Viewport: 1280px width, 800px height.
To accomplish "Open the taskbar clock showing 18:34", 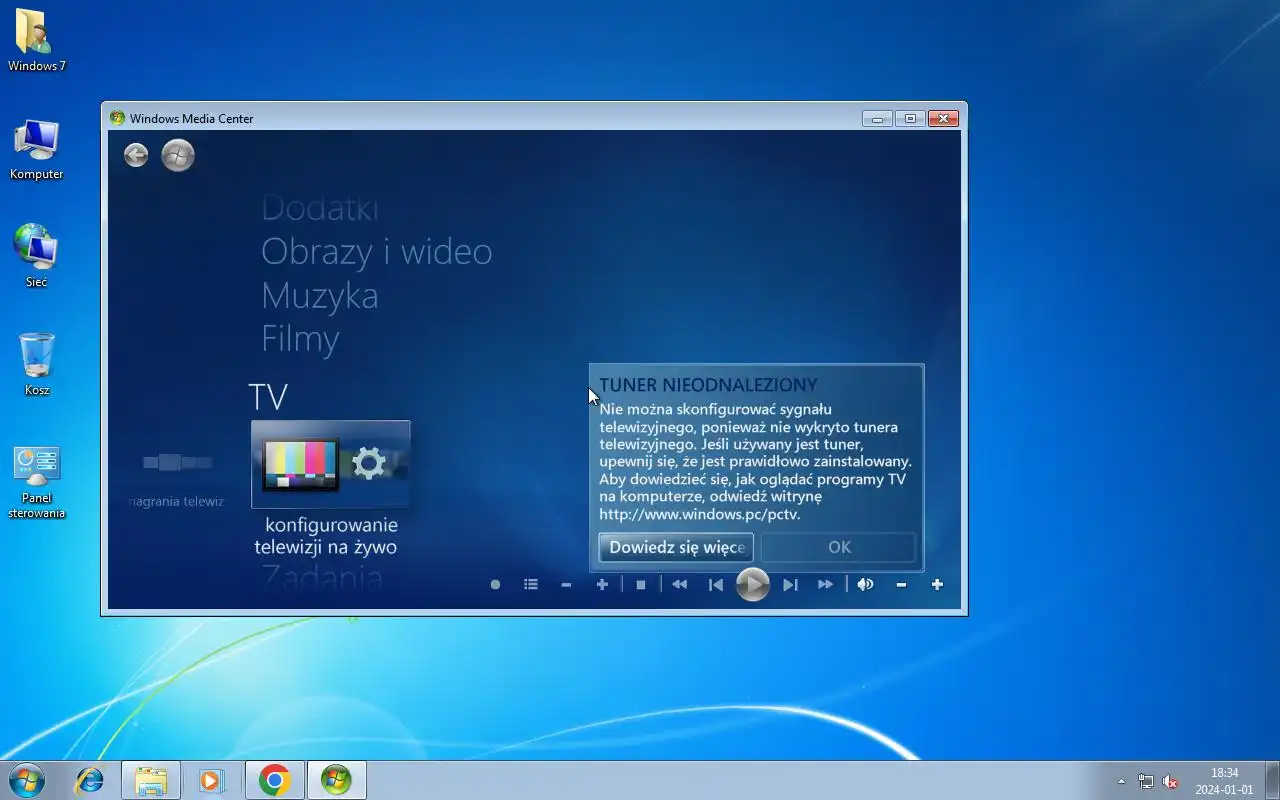I will click(x=1224, y=781).
